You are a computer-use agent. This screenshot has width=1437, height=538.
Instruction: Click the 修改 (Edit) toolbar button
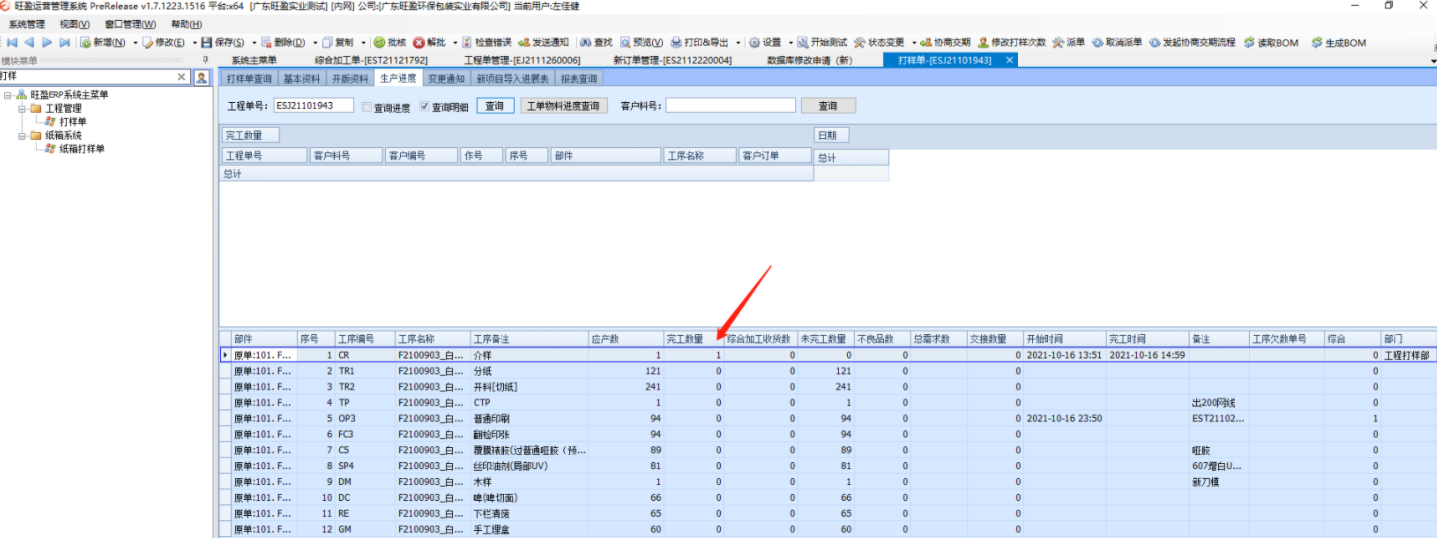pos(164,43)
